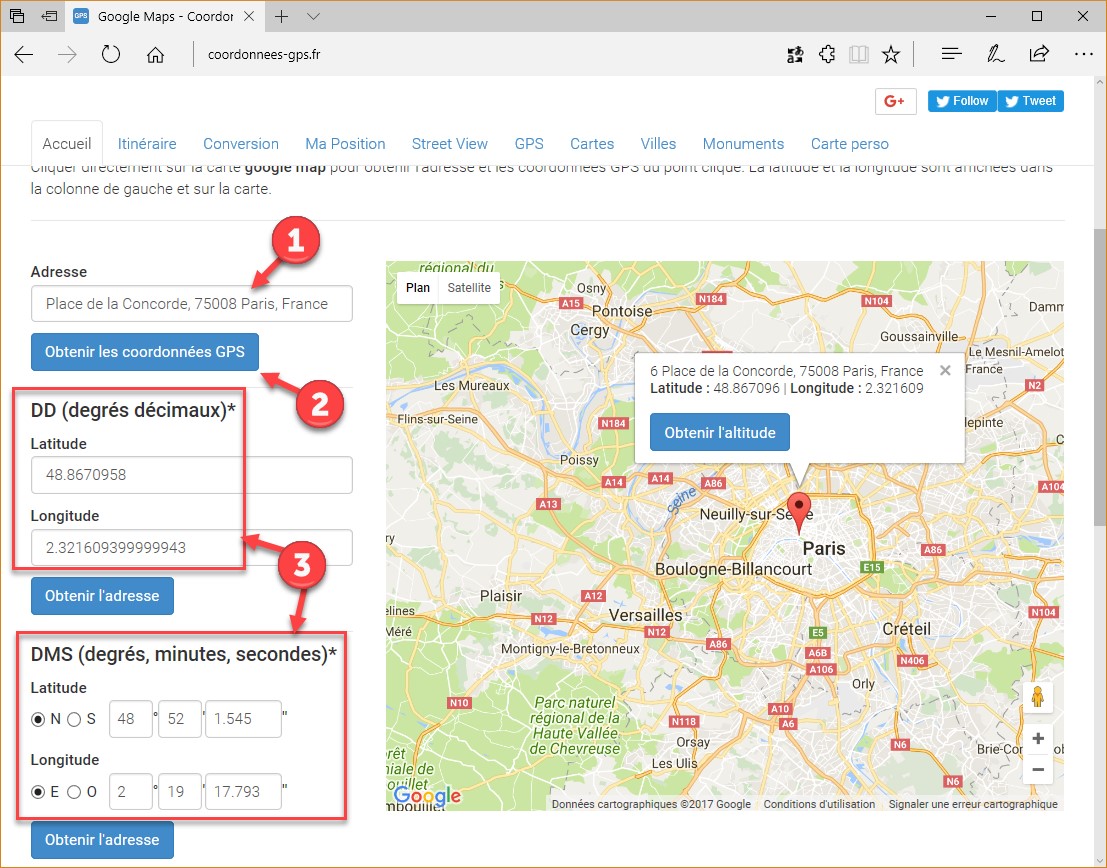Screen dimensions: 1107x868
Task: Open the Edge Hub icon
Action: click(x=952, y=55)
